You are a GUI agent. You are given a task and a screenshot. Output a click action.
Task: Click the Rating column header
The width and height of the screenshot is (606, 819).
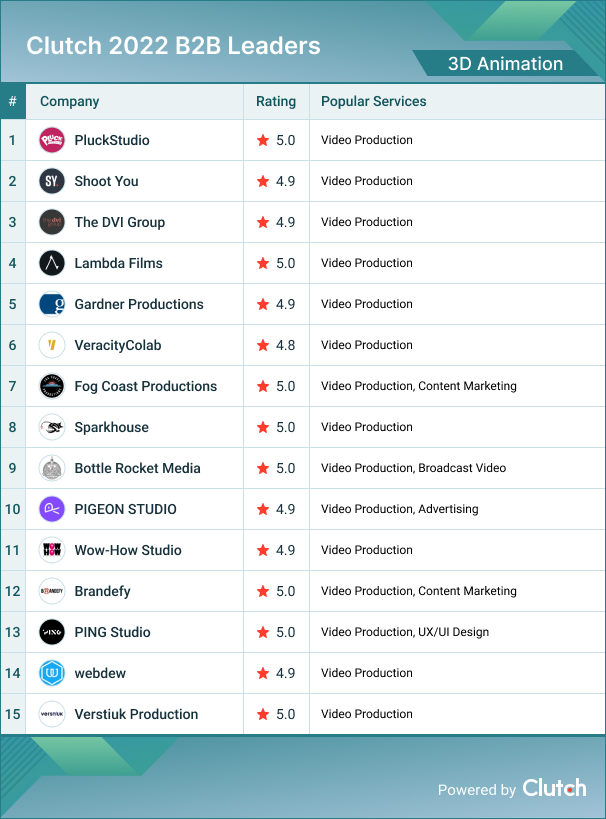276,101
